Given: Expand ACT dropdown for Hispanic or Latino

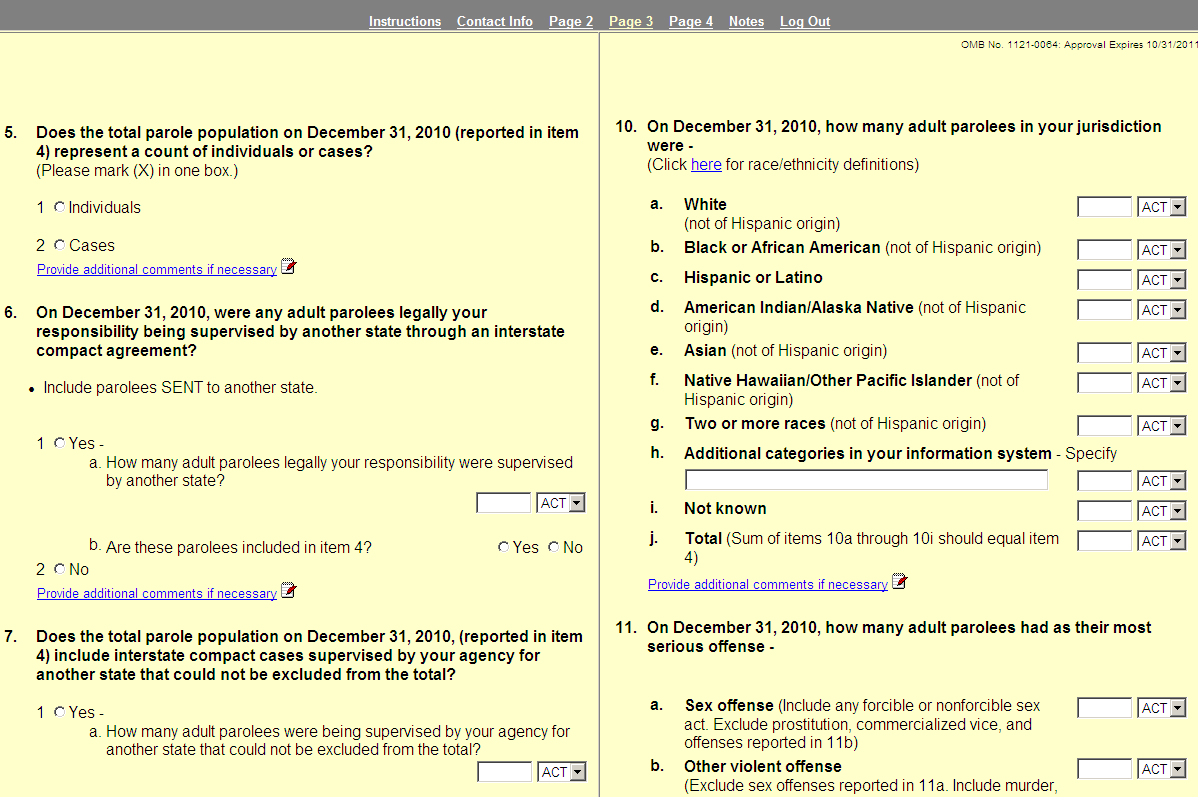Looking at the screenshot, I should point(1162,280).
